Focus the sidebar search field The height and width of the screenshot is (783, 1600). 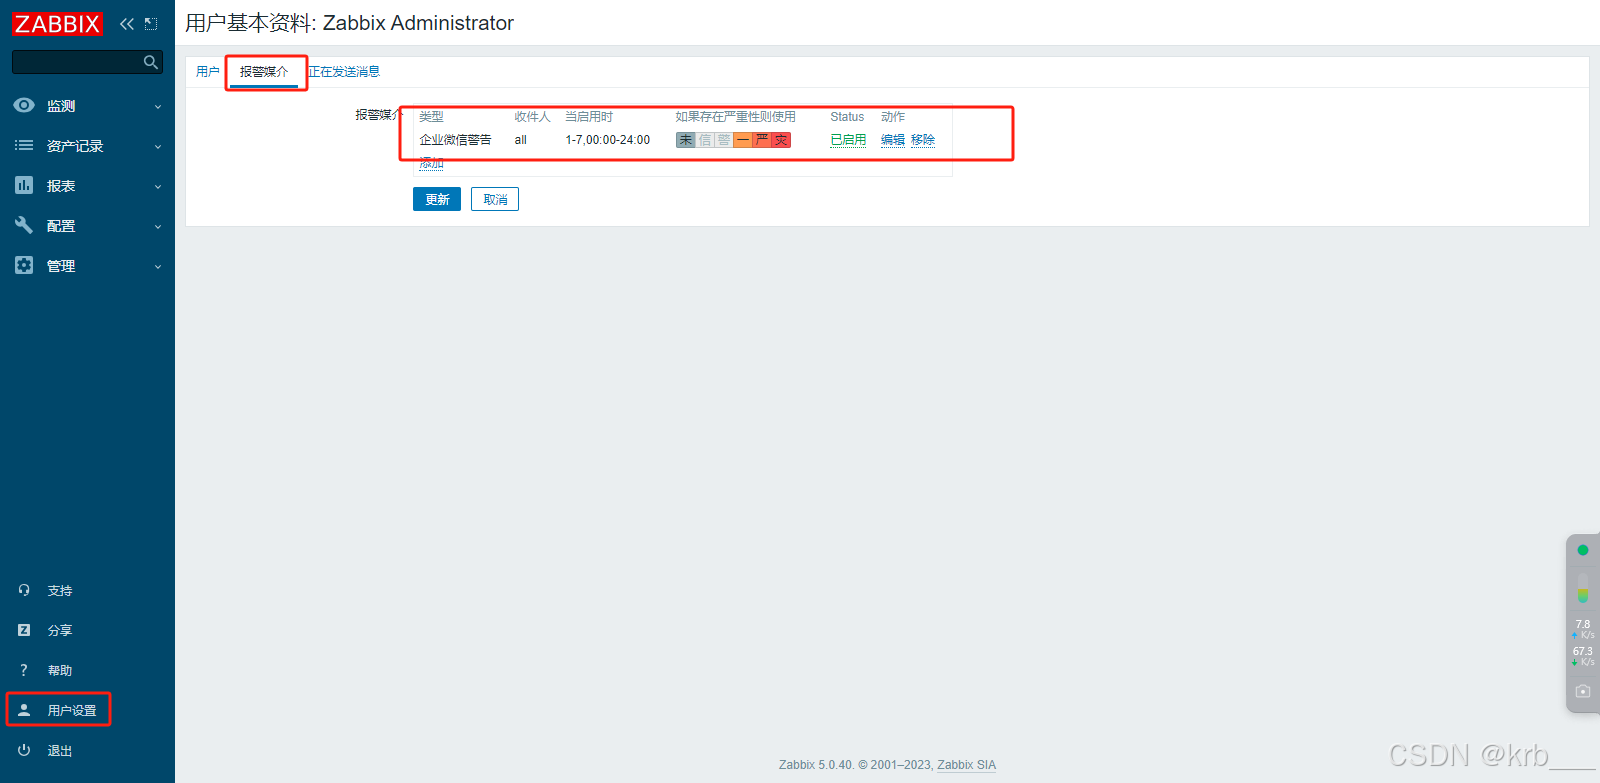pos(87,62)
